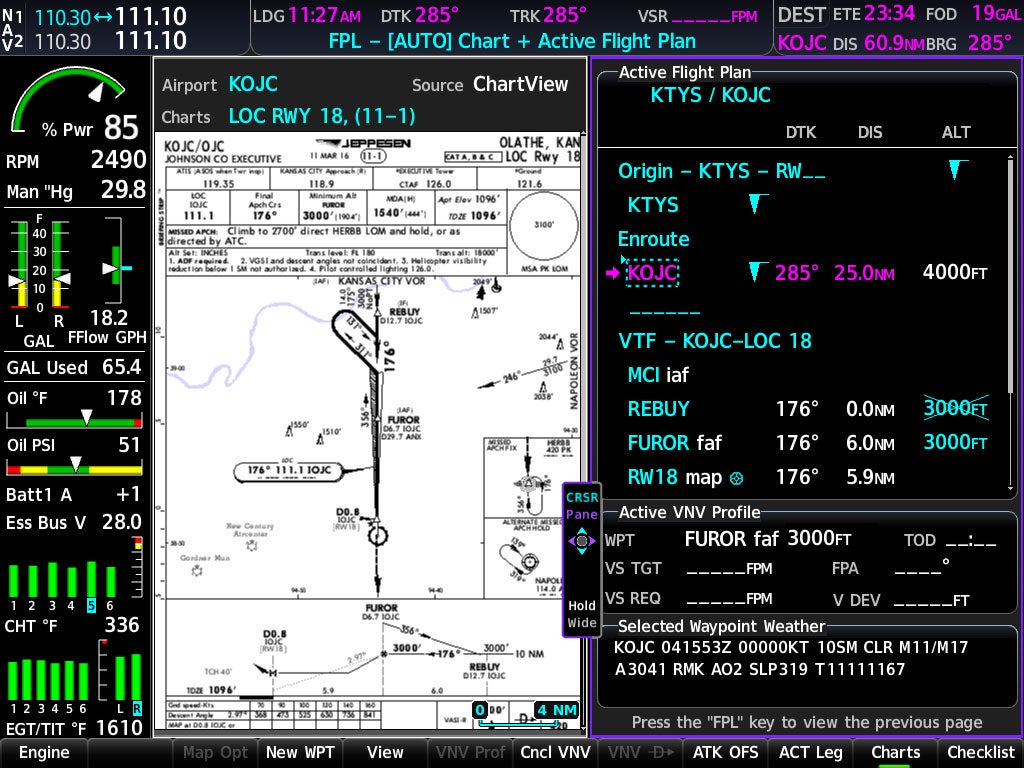Viewport: 1024px width, 768px height.
Task: Select the R indicator on the EGT graph
Action: tap(136, 709)
